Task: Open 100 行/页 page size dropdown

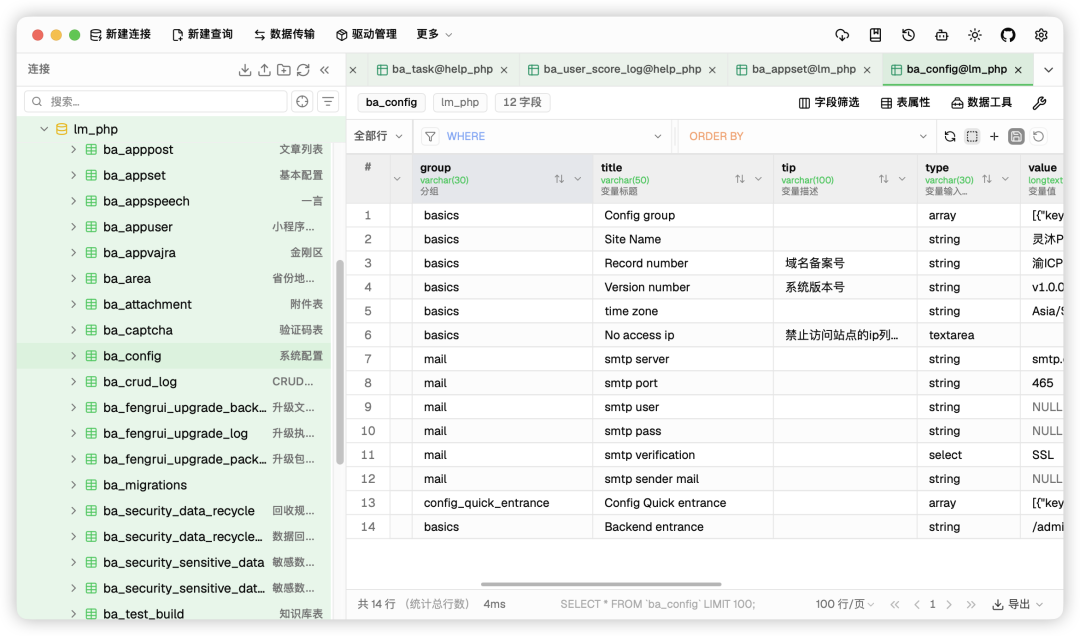Action: [844, 604]
